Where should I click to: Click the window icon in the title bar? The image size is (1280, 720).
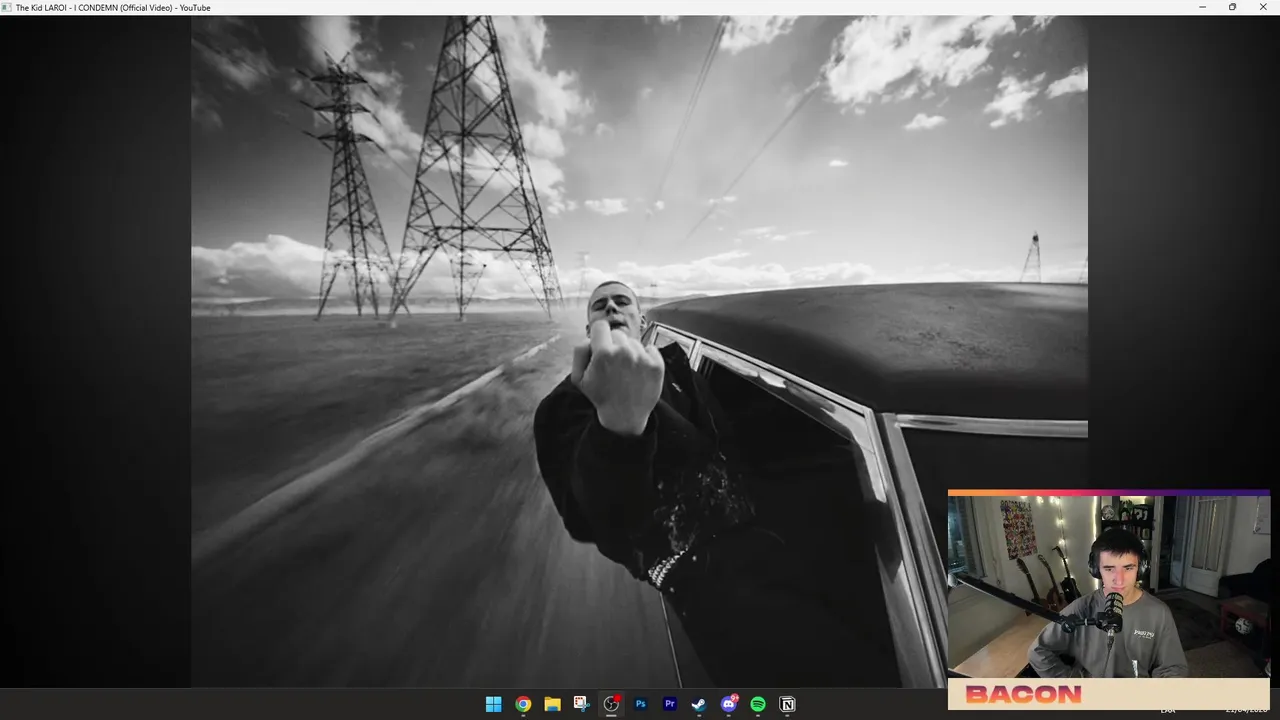[7, 7]
